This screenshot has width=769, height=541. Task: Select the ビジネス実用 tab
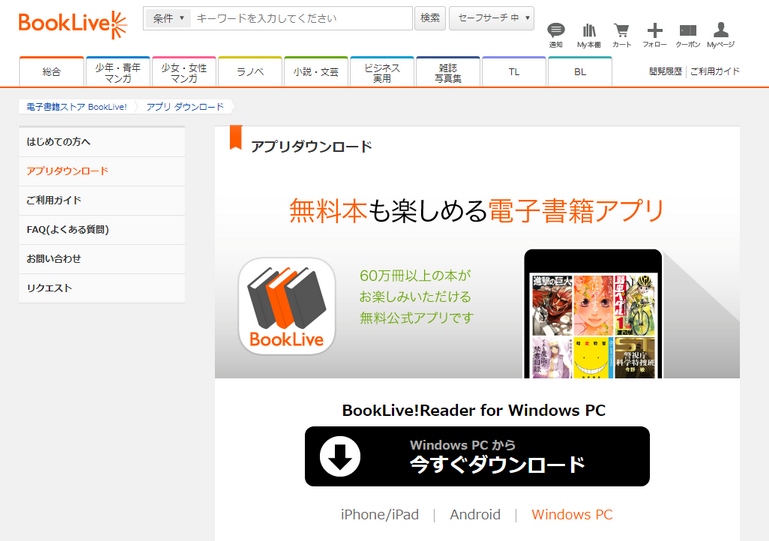tap(382, 72)
